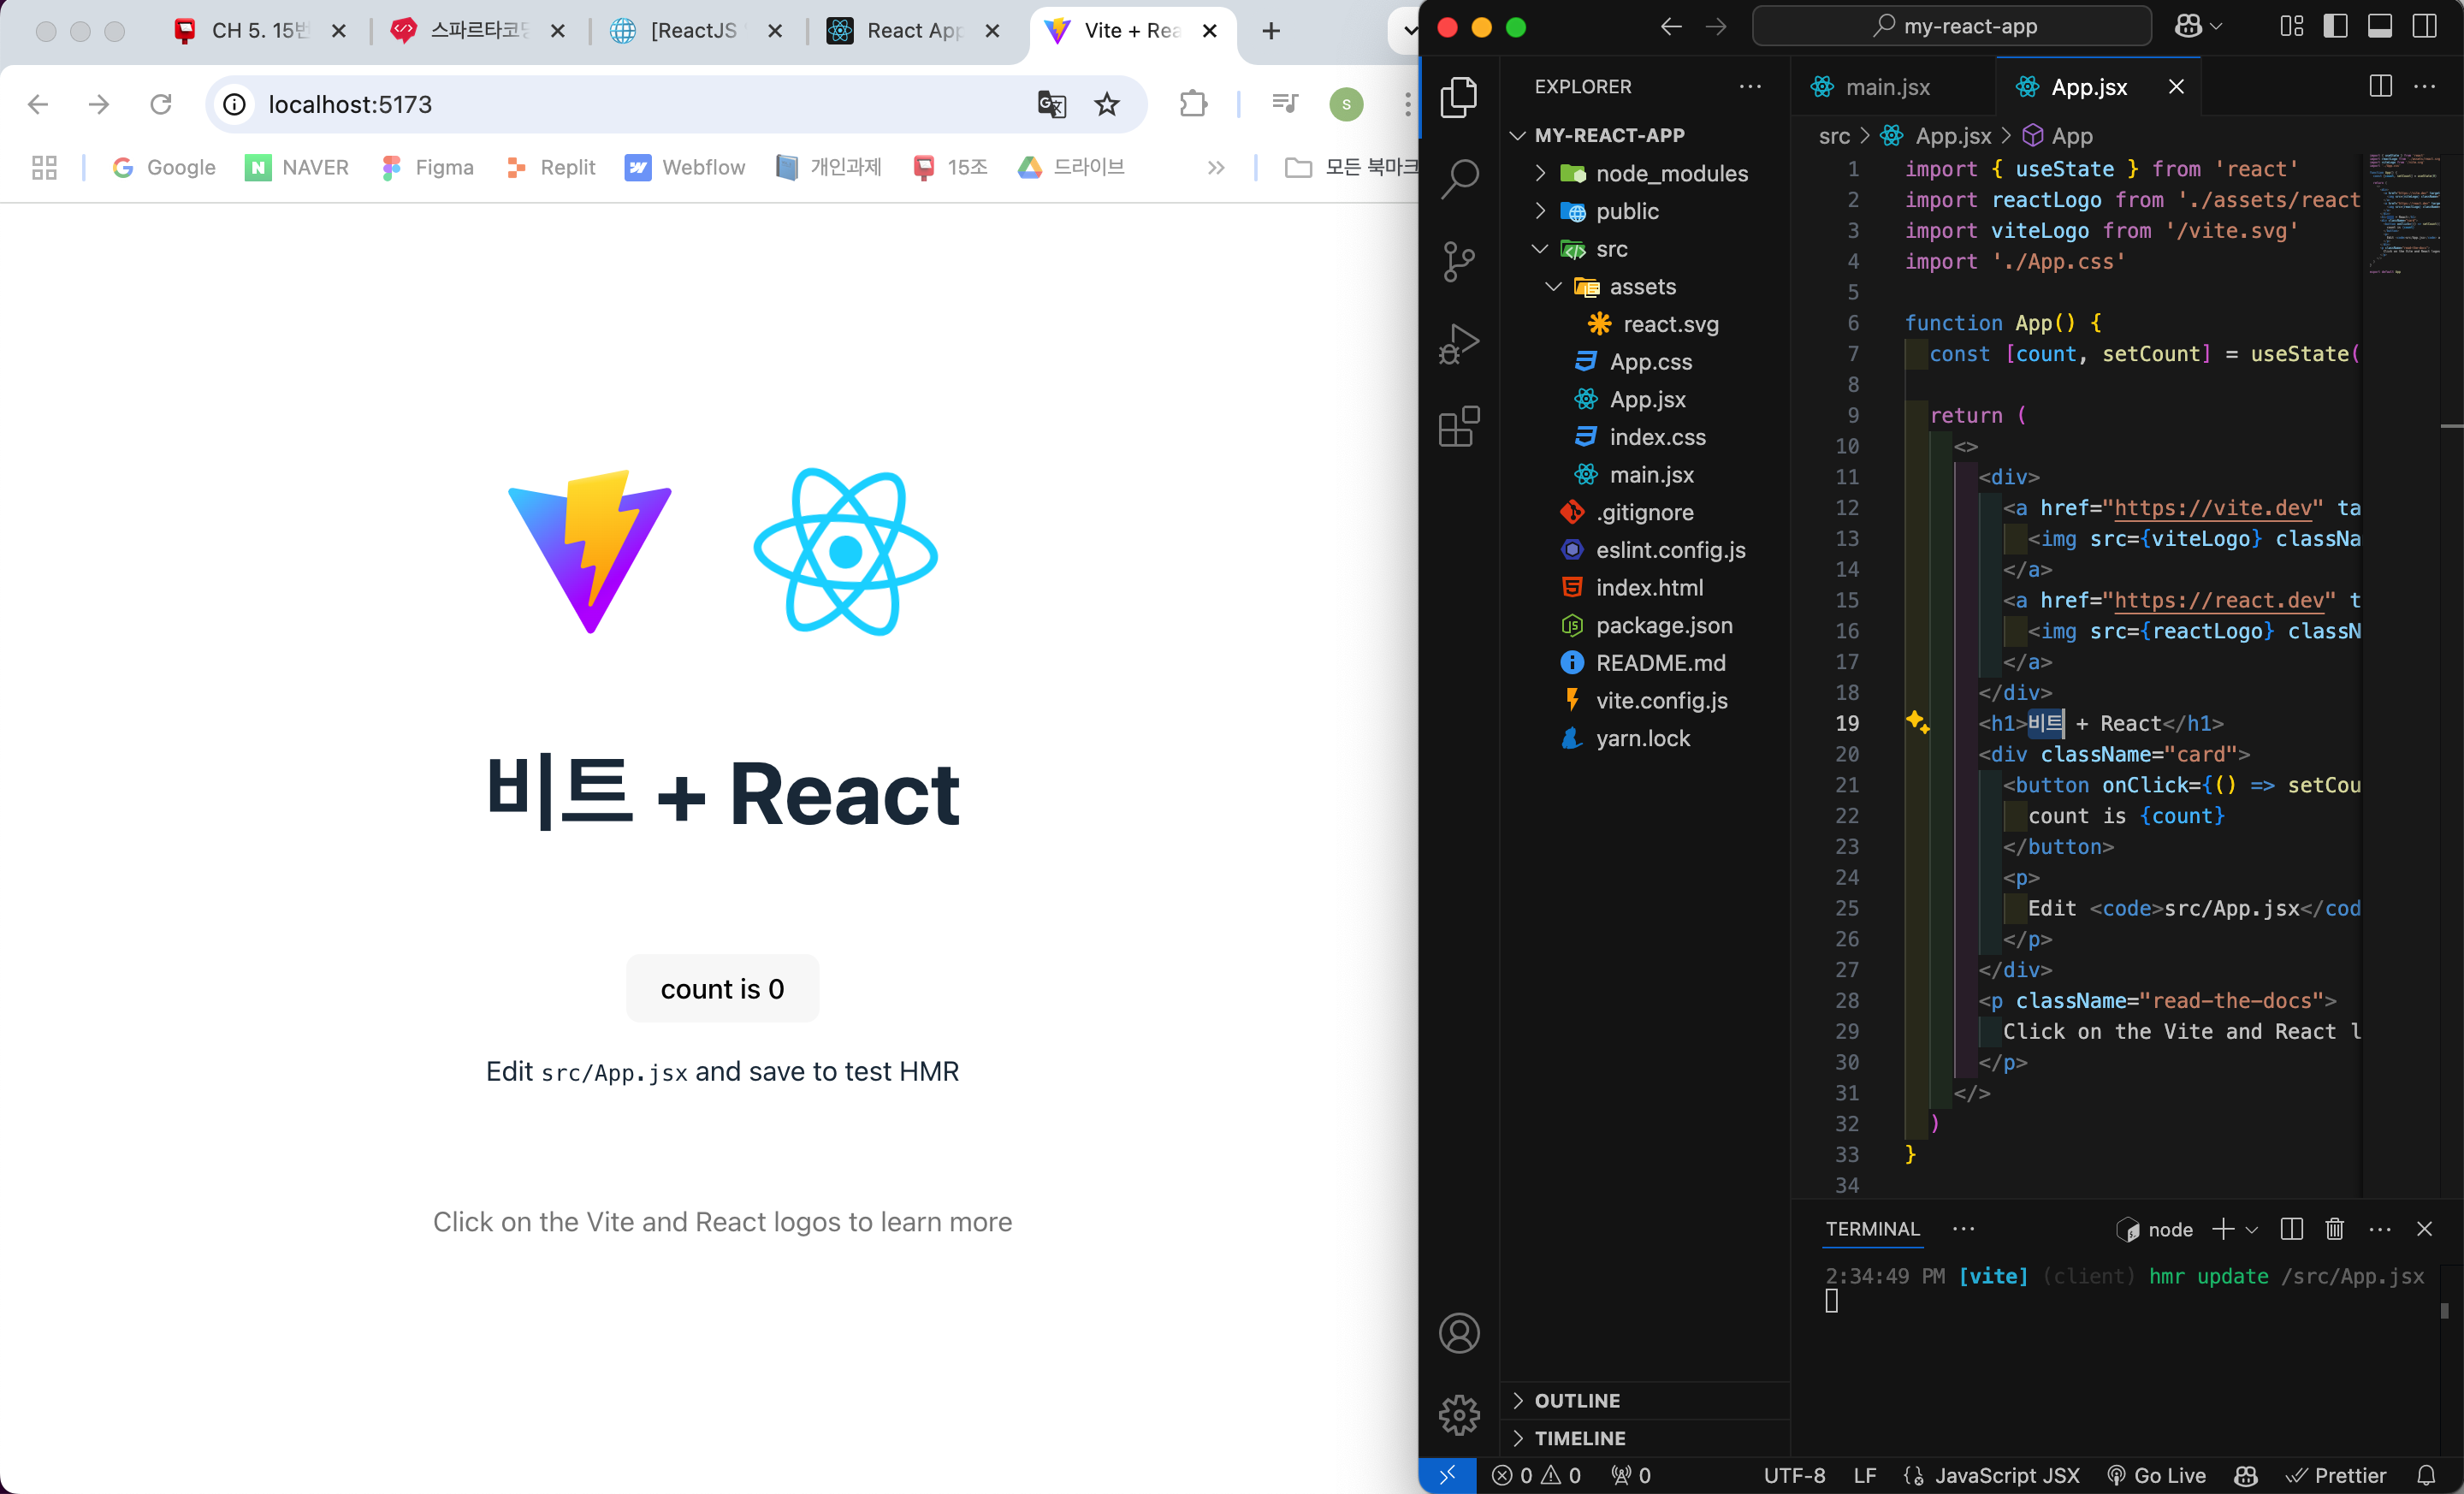This screenshot has width=2464, height=1494.
Task: Click the Go Live status bar button
Action: point(2156,1475)
